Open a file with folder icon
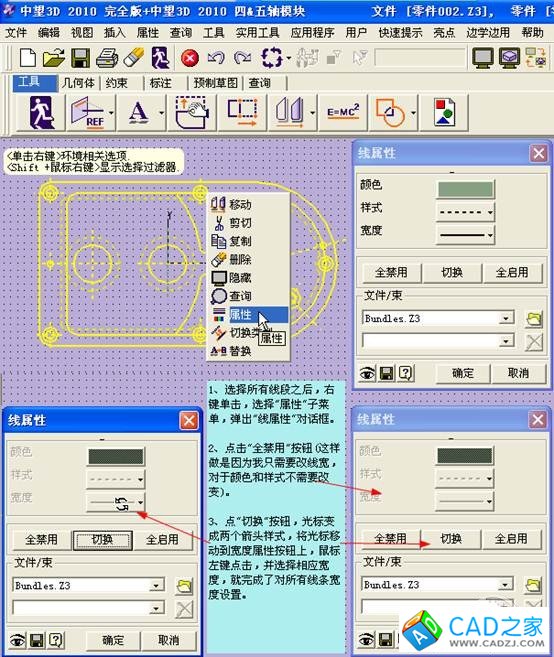This screenshot has width=554, height=657. [x=54, y=58]
